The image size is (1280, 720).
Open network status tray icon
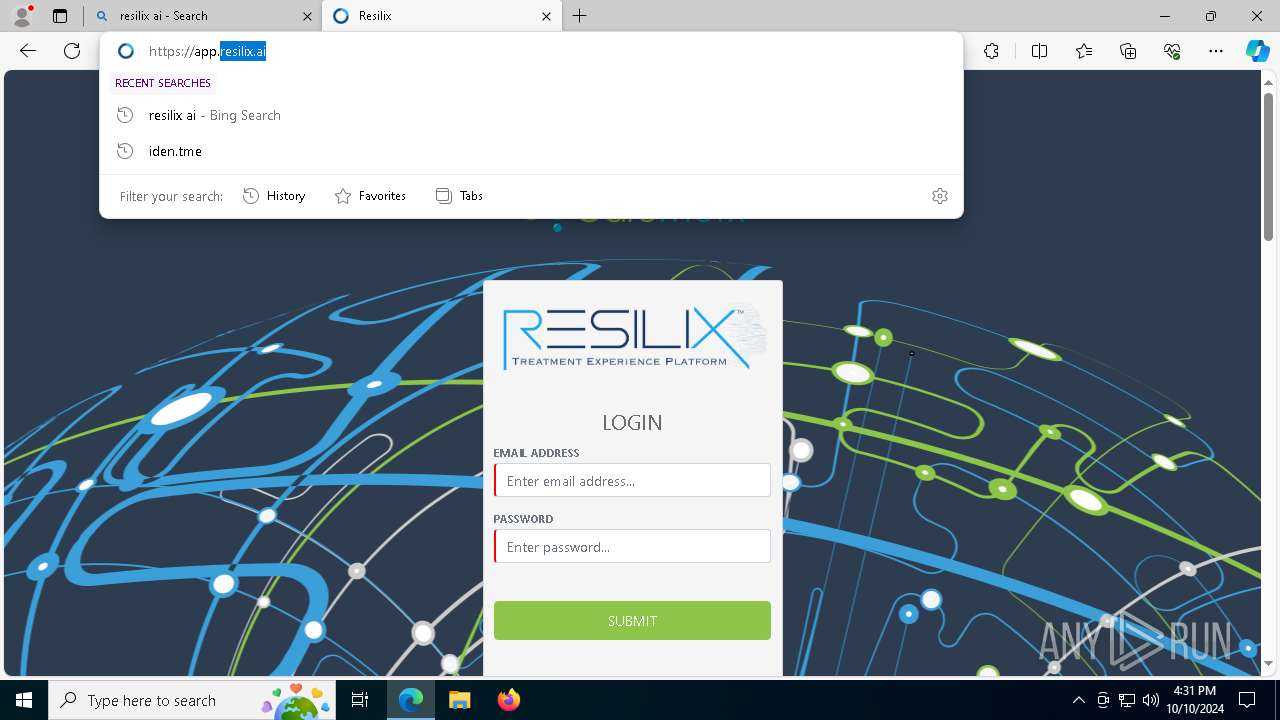(x=1127, y=700)
